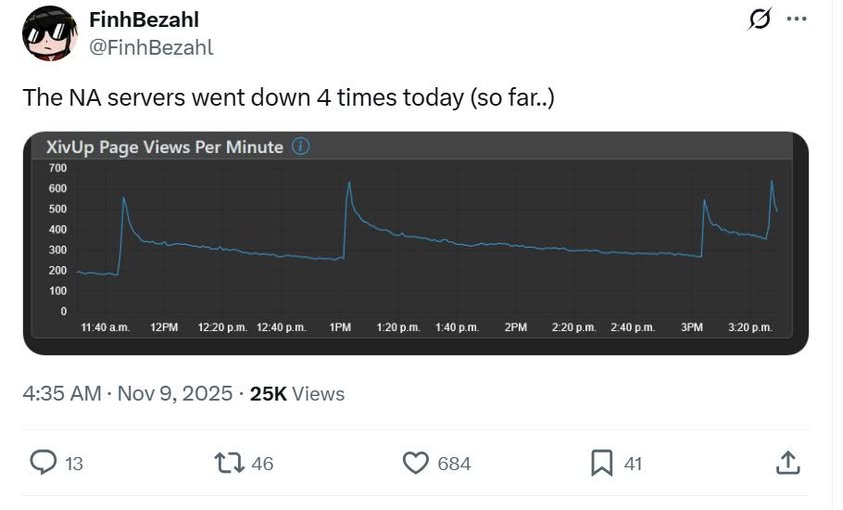Click the info icon beside chart title
Image resolution: width=843 pixels, height=510 pixels.
(300, 147)
